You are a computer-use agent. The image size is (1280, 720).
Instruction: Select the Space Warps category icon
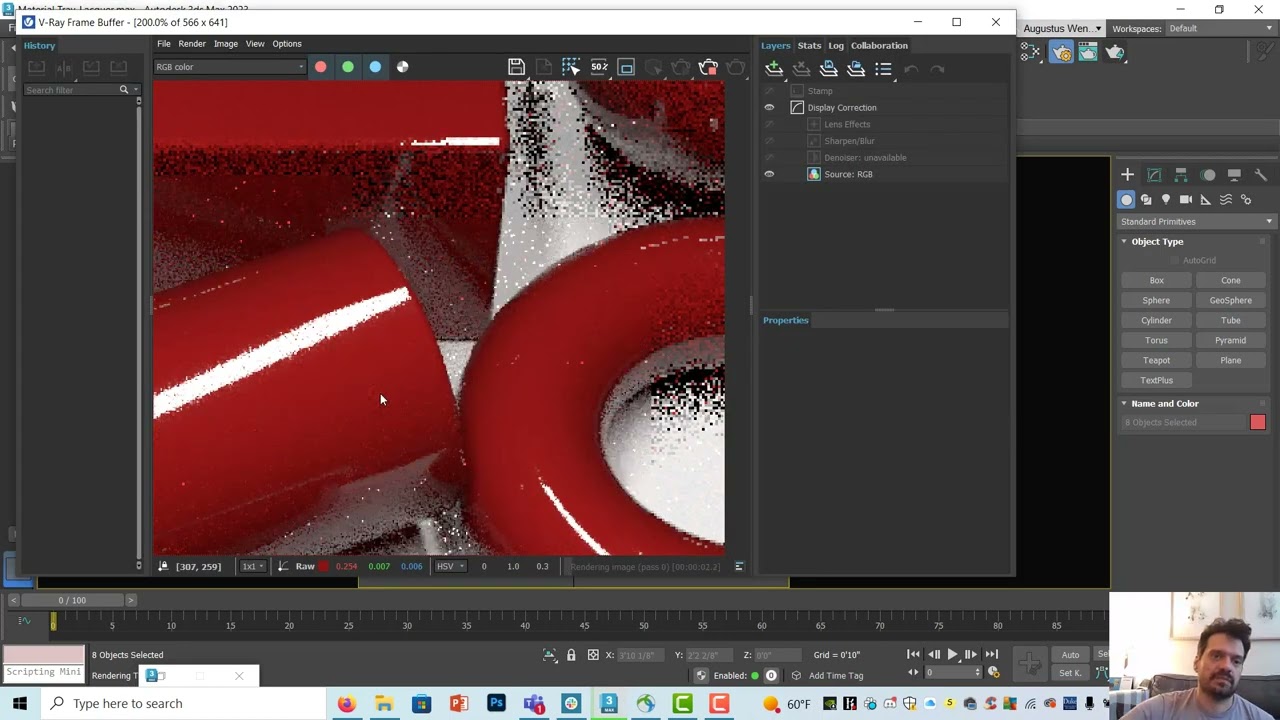(1226, 200)
